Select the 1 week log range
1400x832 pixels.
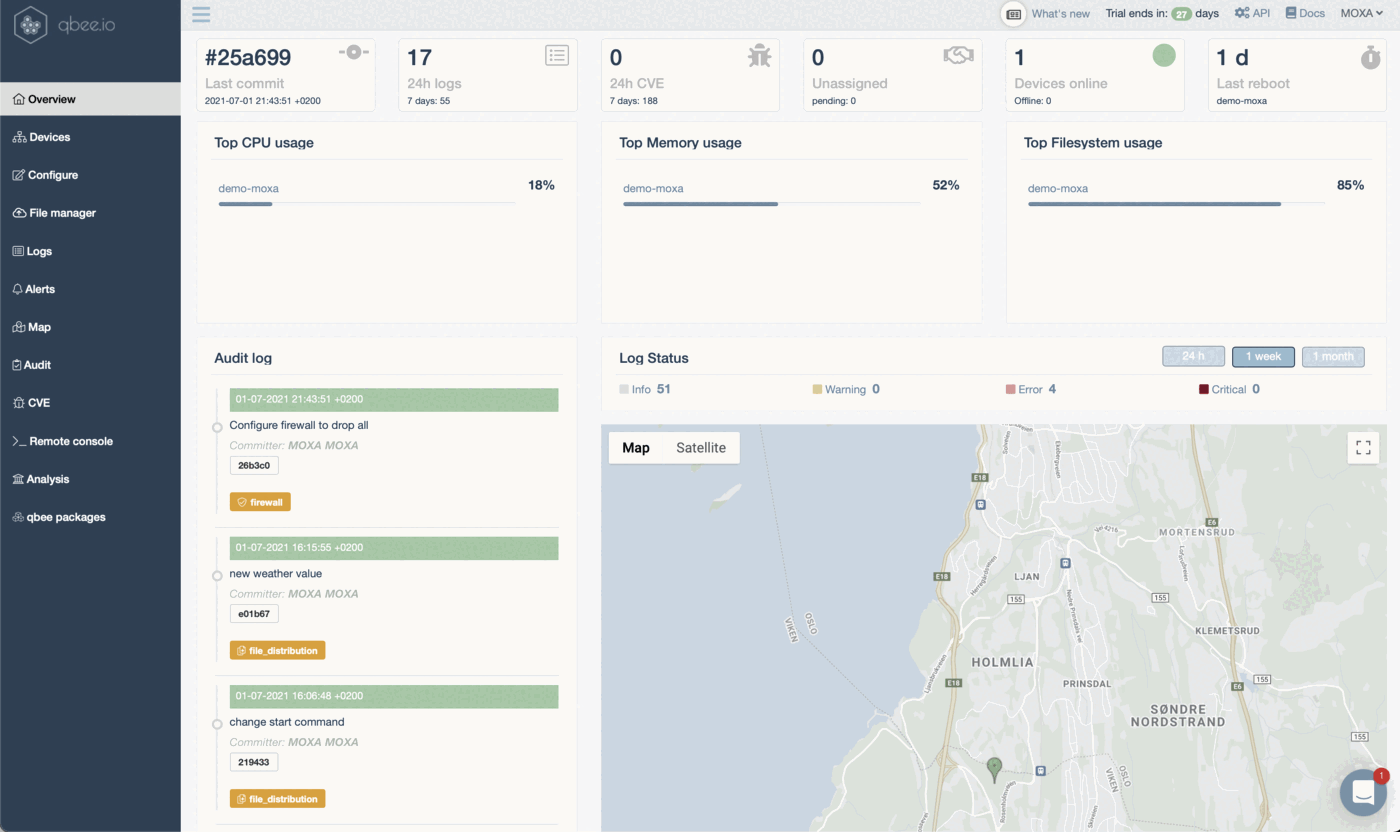(x=1263, y=357)
